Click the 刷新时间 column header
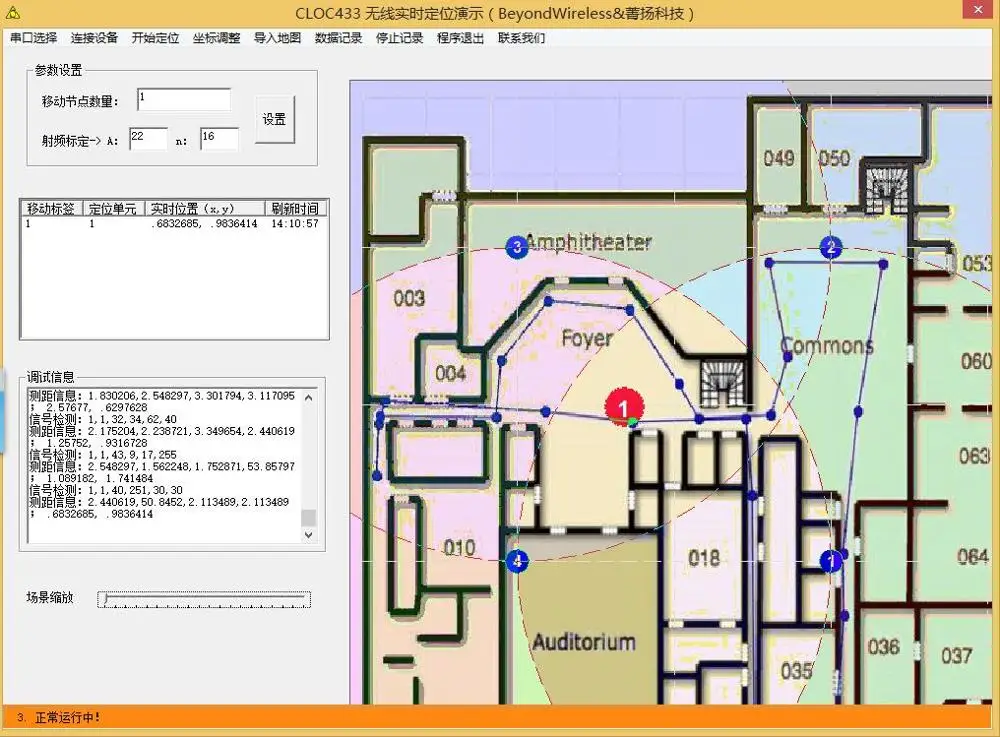Image resolution: width=1000 pixels, height=737 pixels. pos(295,208)
